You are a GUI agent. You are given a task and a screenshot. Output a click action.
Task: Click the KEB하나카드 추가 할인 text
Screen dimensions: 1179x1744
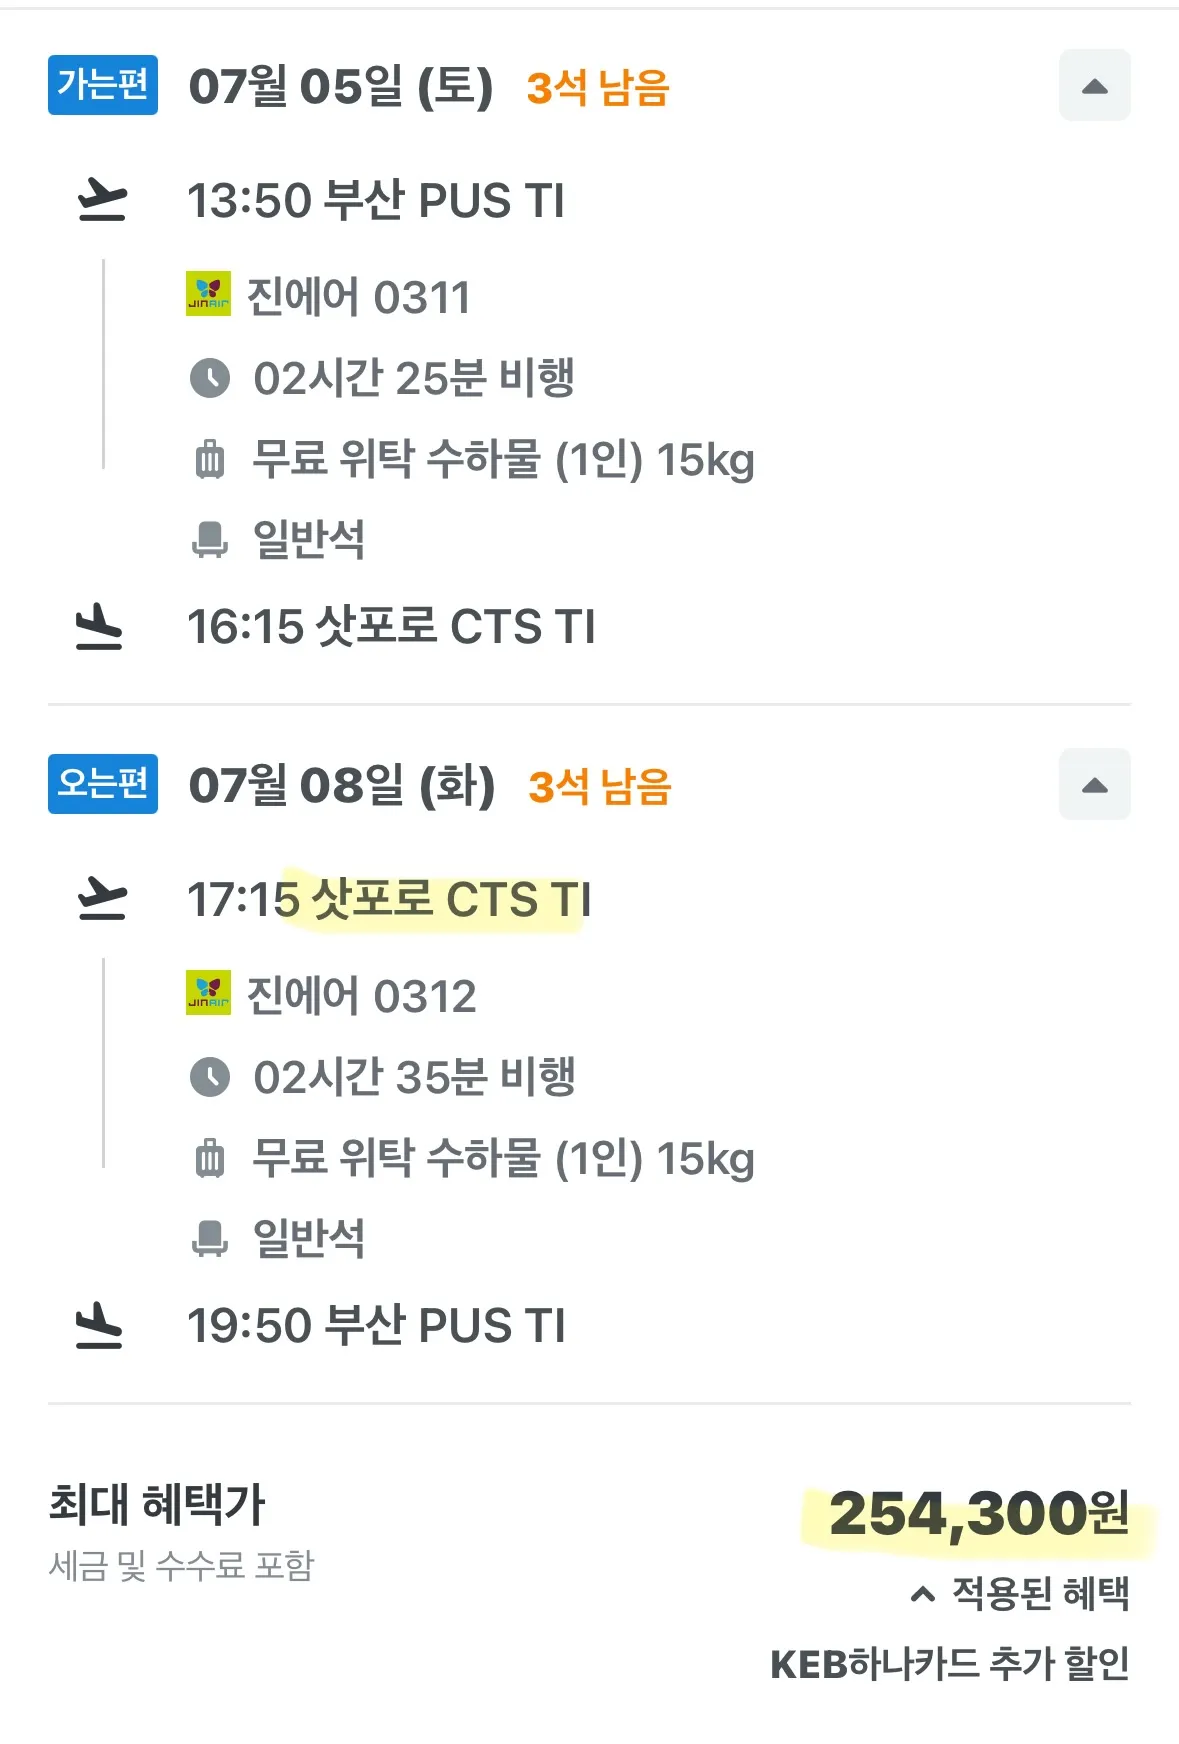point(950,1664)
